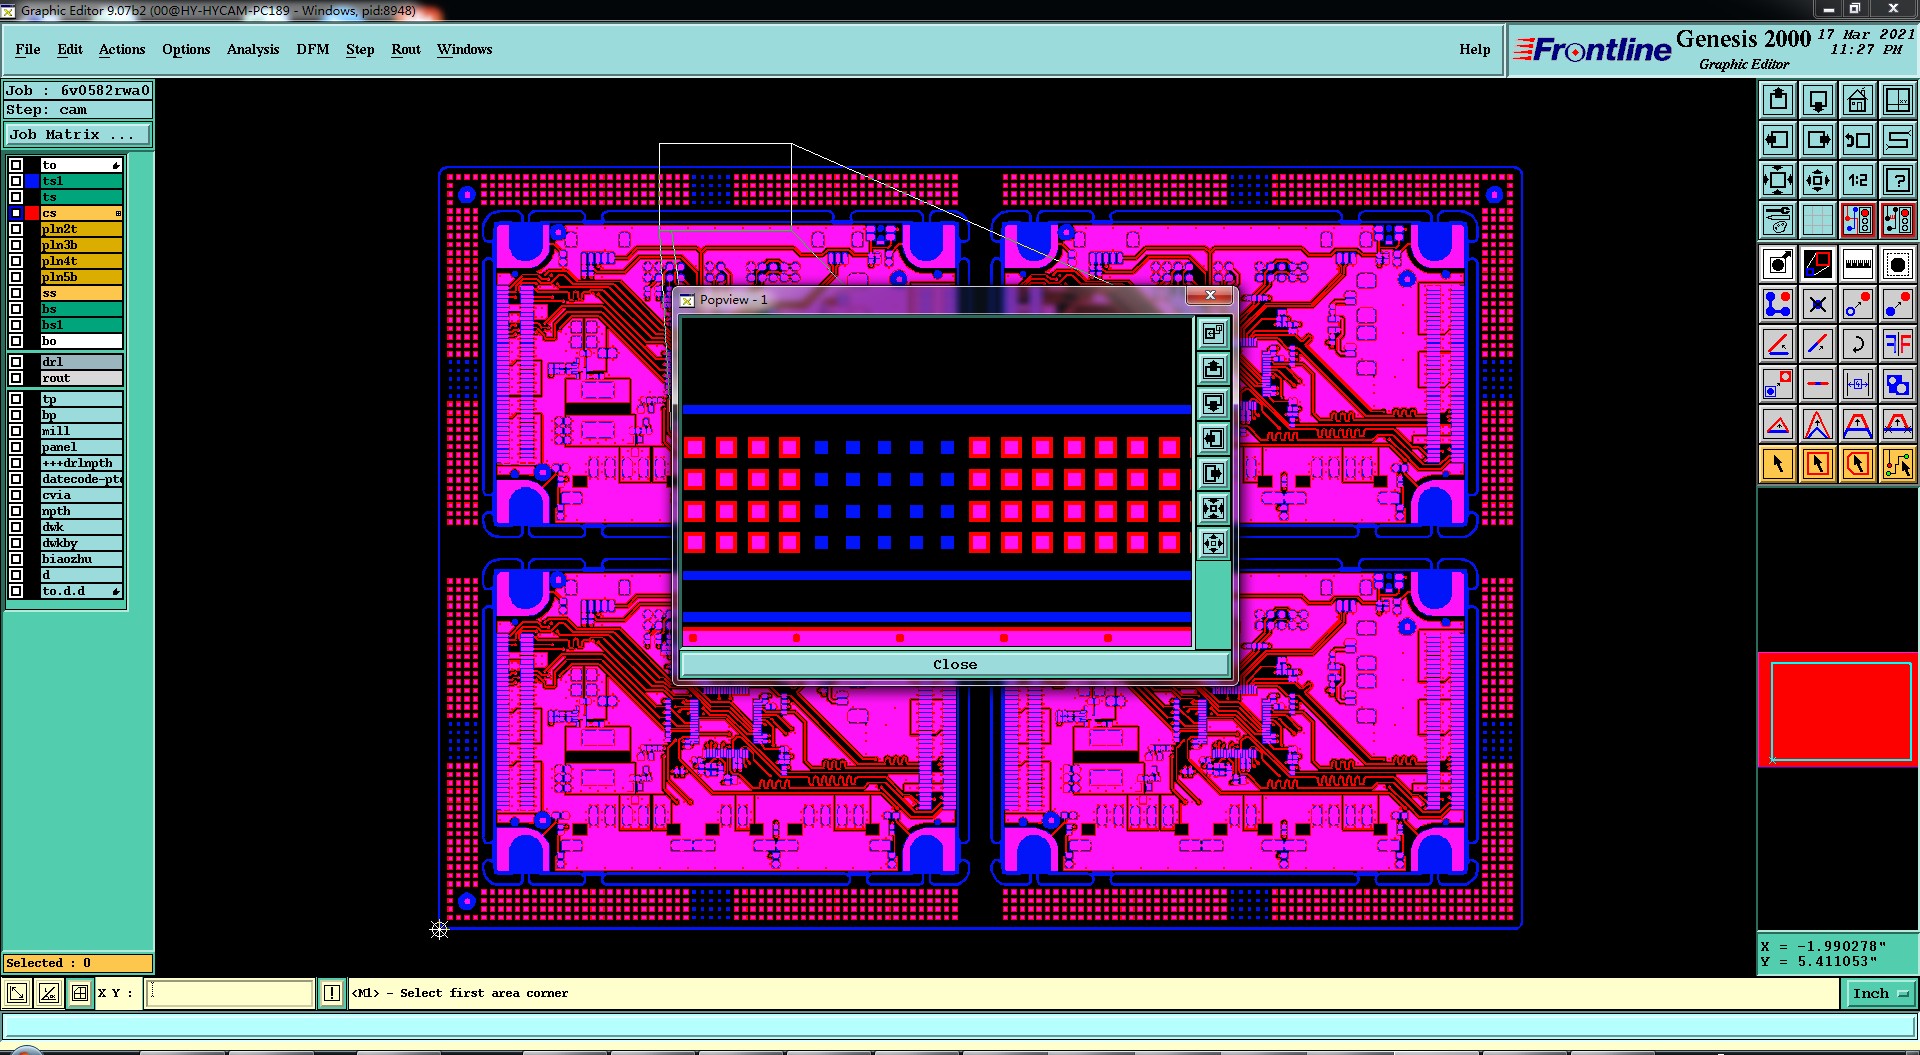
Task: Select the polygon area selection arrow icon
Action: point(1858,464)
